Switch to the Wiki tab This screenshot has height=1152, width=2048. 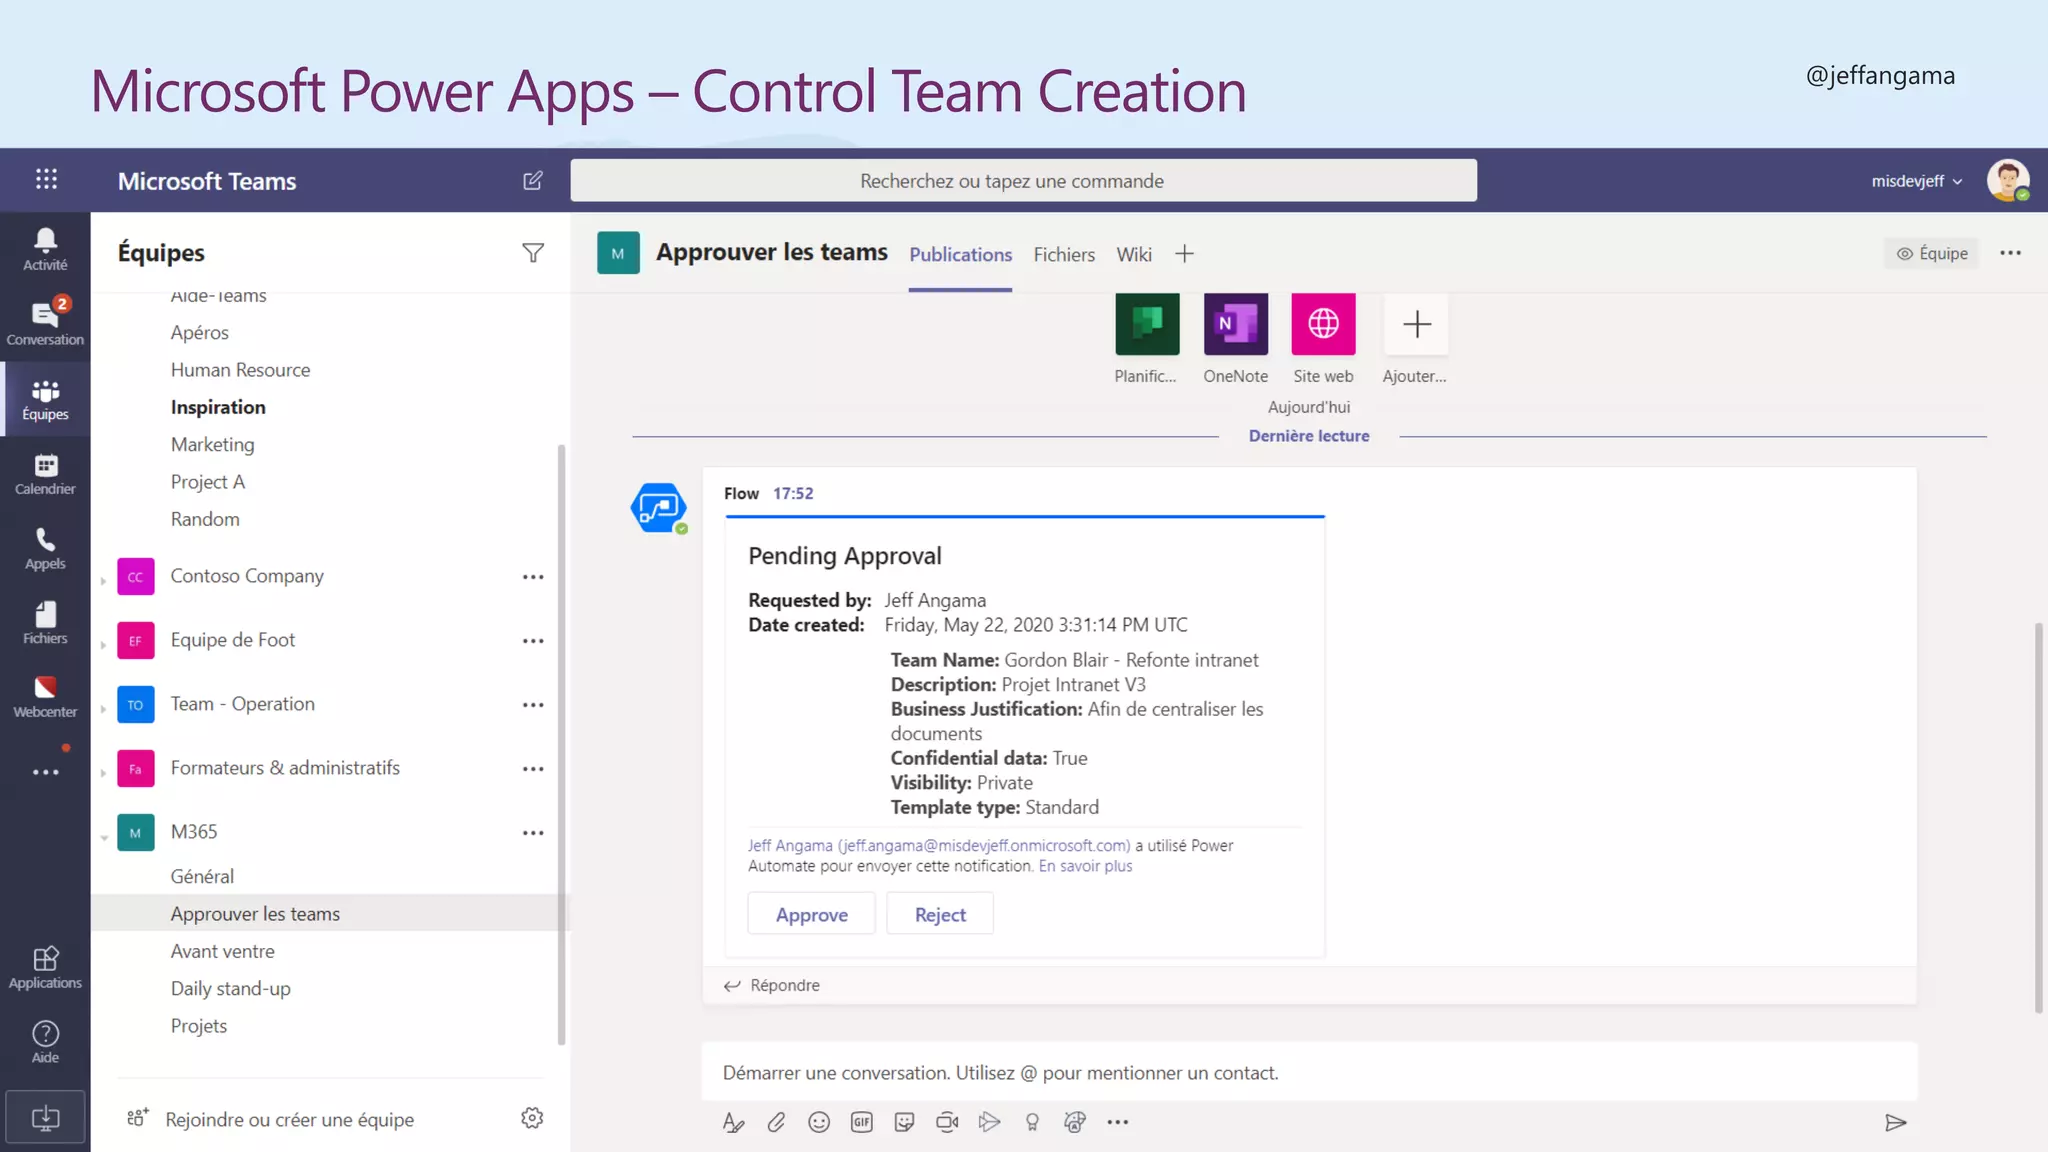(1134, 254)
